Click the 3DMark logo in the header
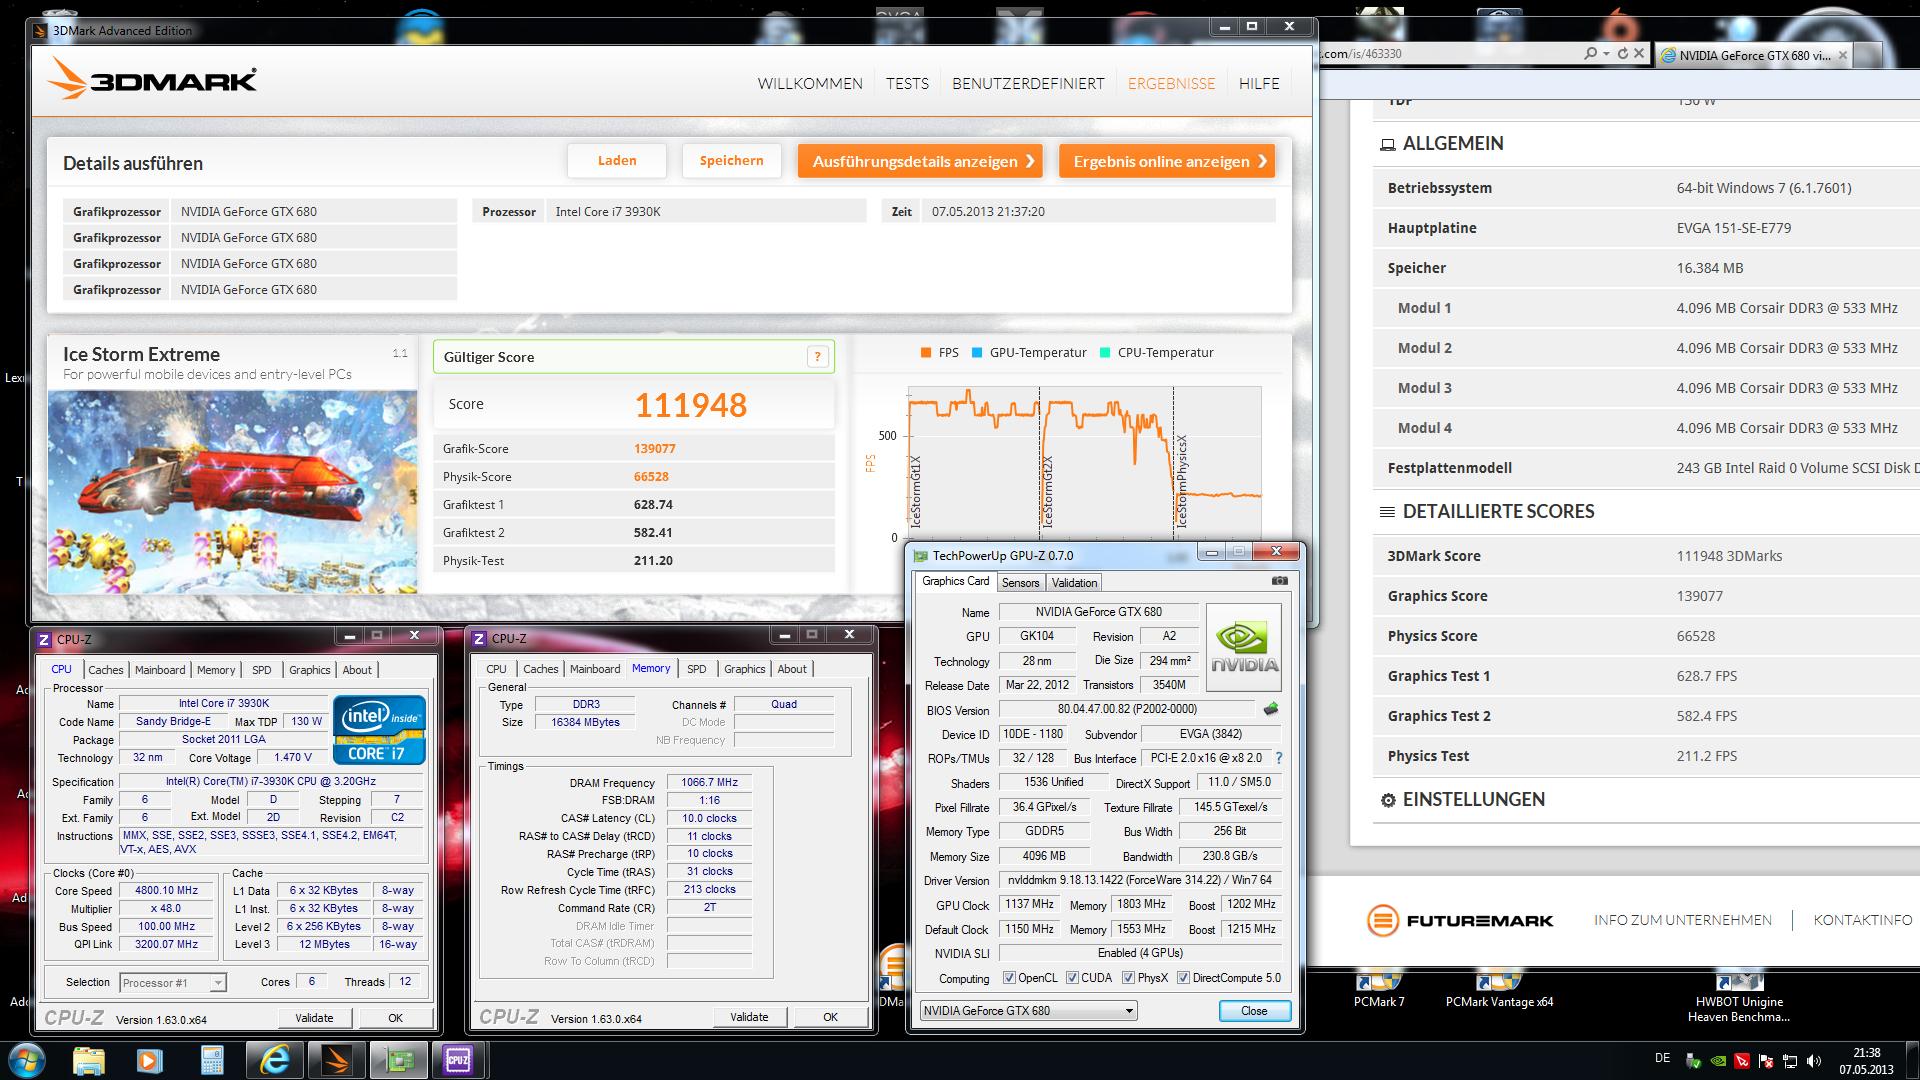Image resolution: width=1920 pixels, height=1080 pixels. (154, 79)
